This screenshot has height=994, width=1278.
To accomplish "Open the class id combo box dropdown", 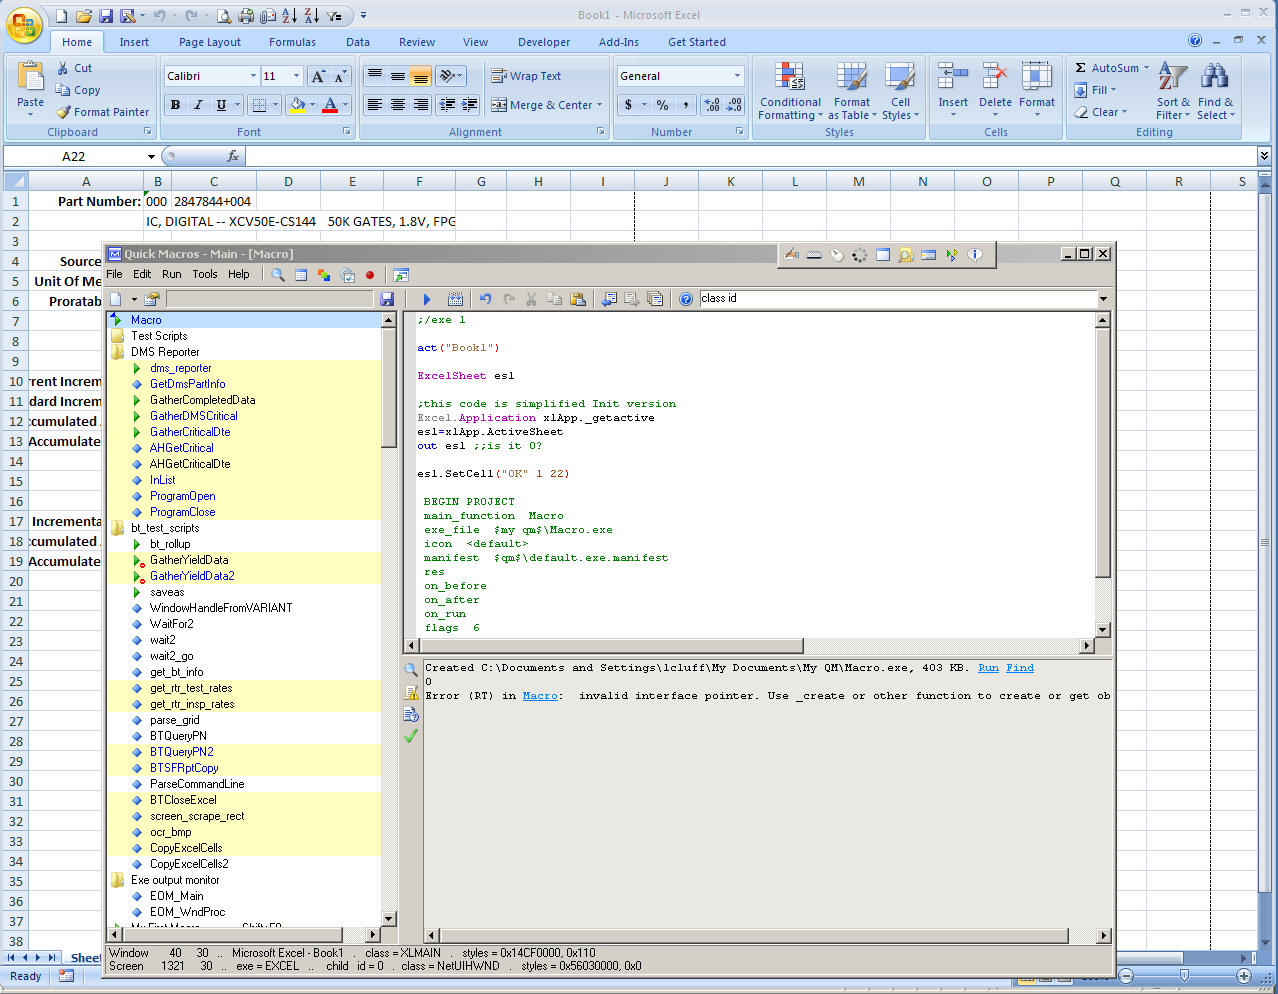I will (x=1103, y=299).
